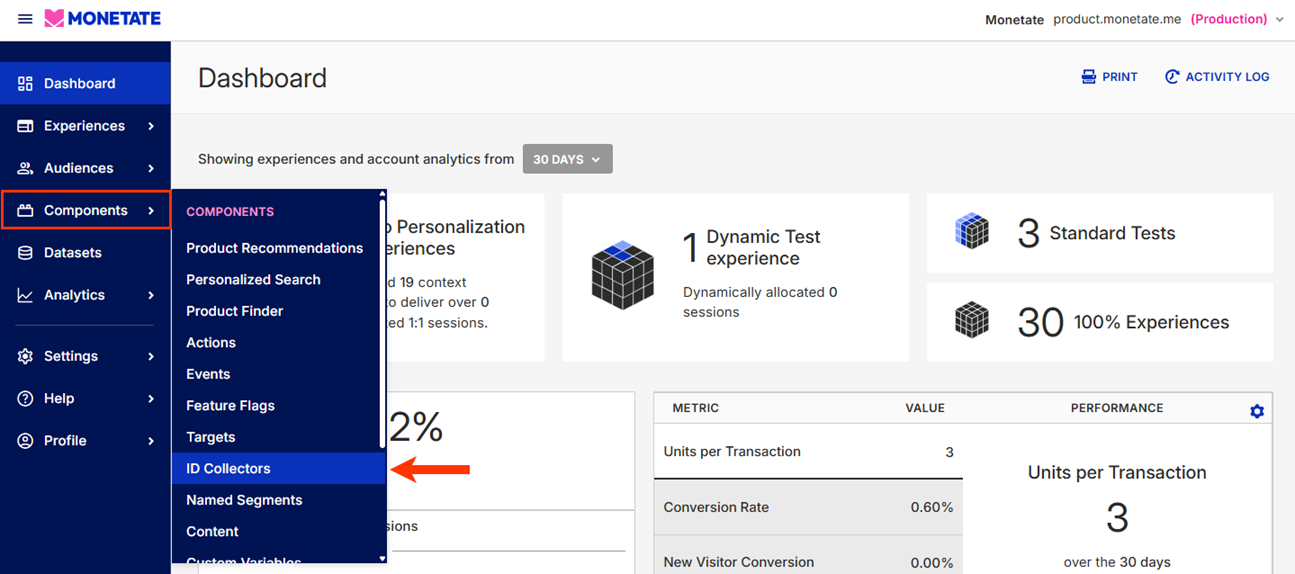Screen dimensions: 1295x574
Task: Click the VALUE column header
Action: (x=925, y=408)
